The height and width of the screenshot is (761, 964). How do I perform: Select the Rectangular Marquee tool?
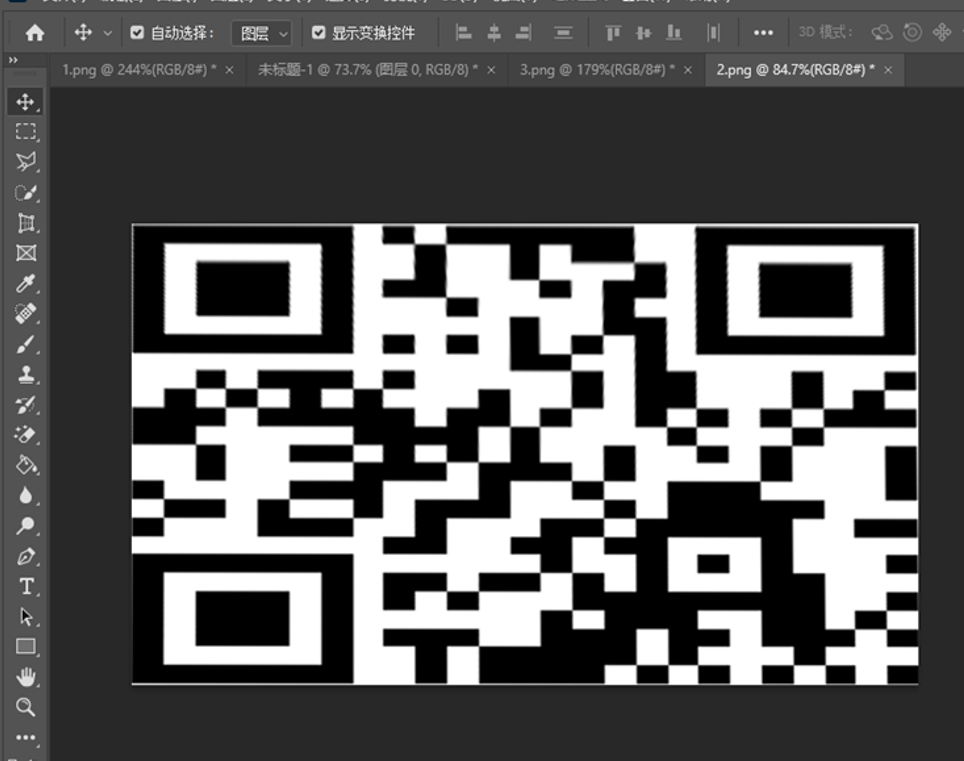pyautogui.click(x=25, y=132)
